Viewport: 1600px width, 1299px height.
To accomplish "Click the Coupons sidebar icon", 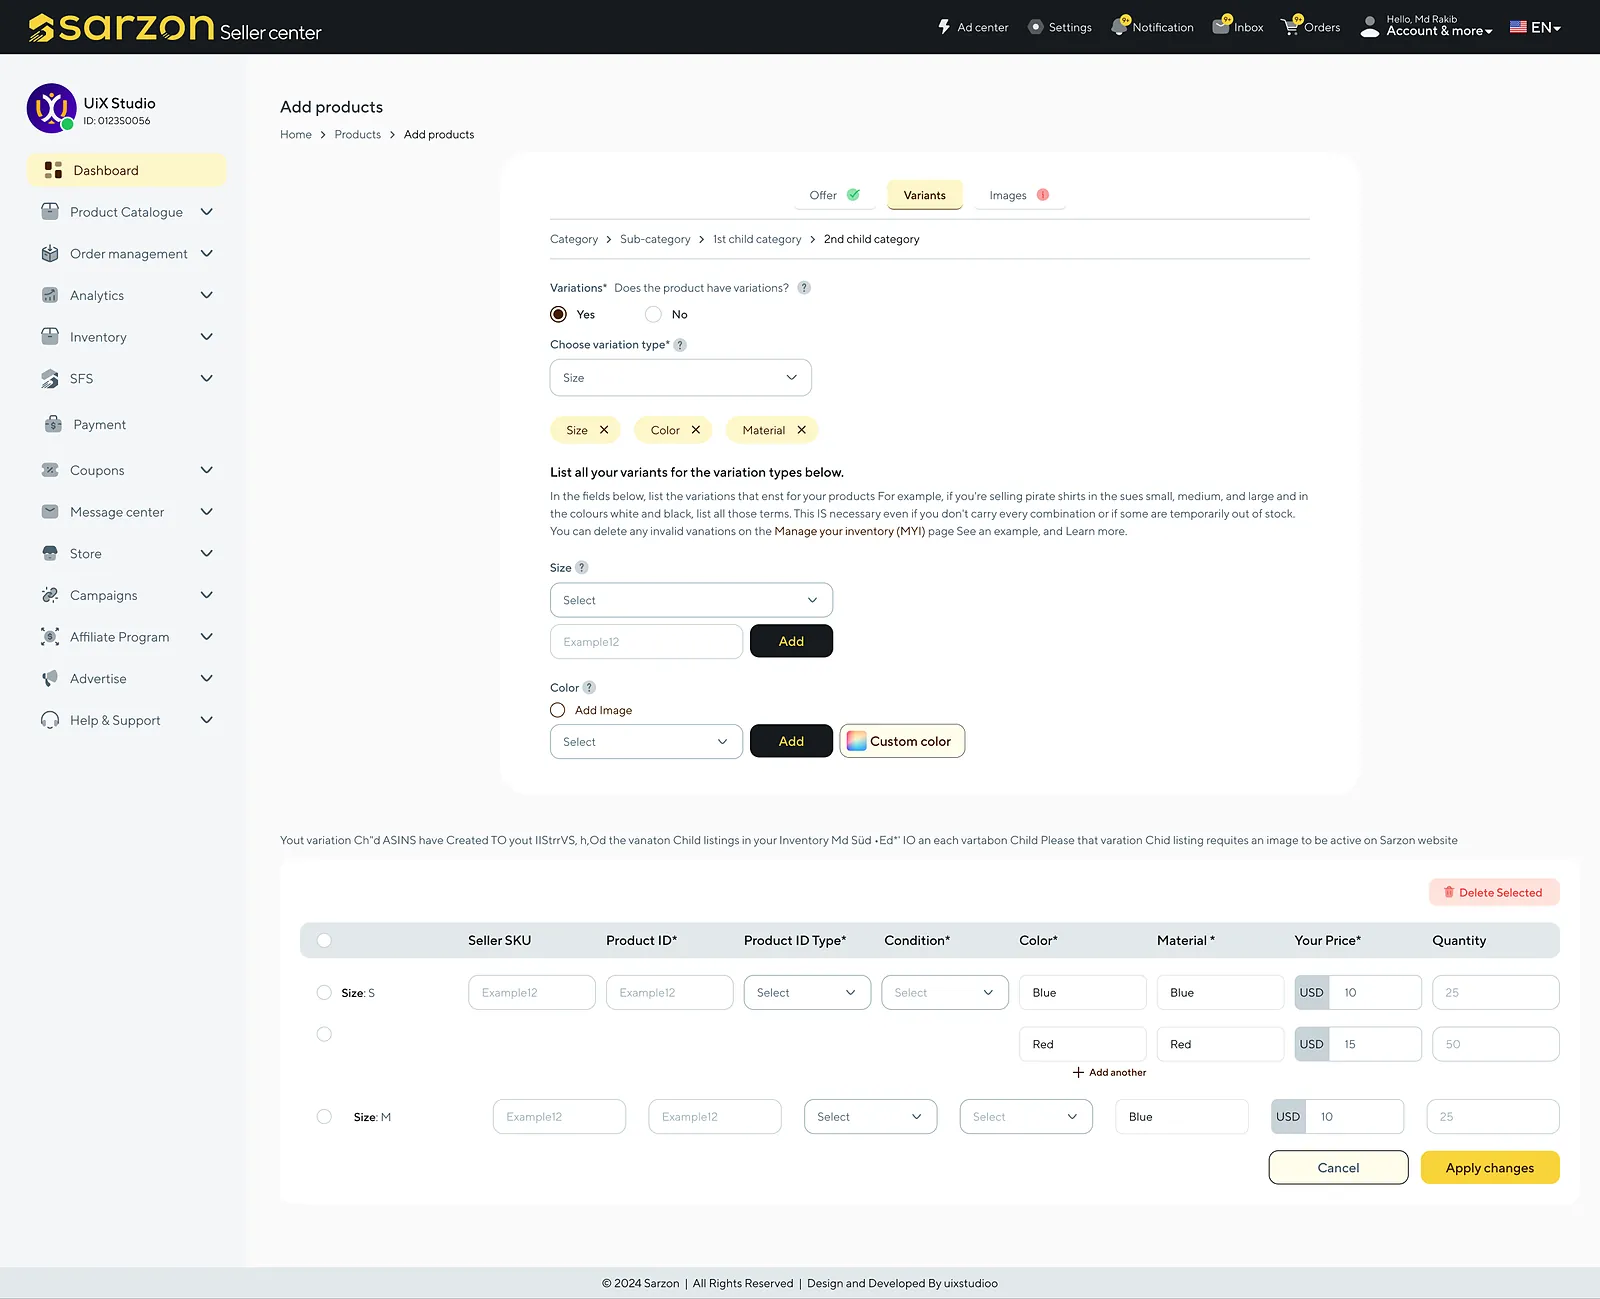I will [x=50, y=470].
